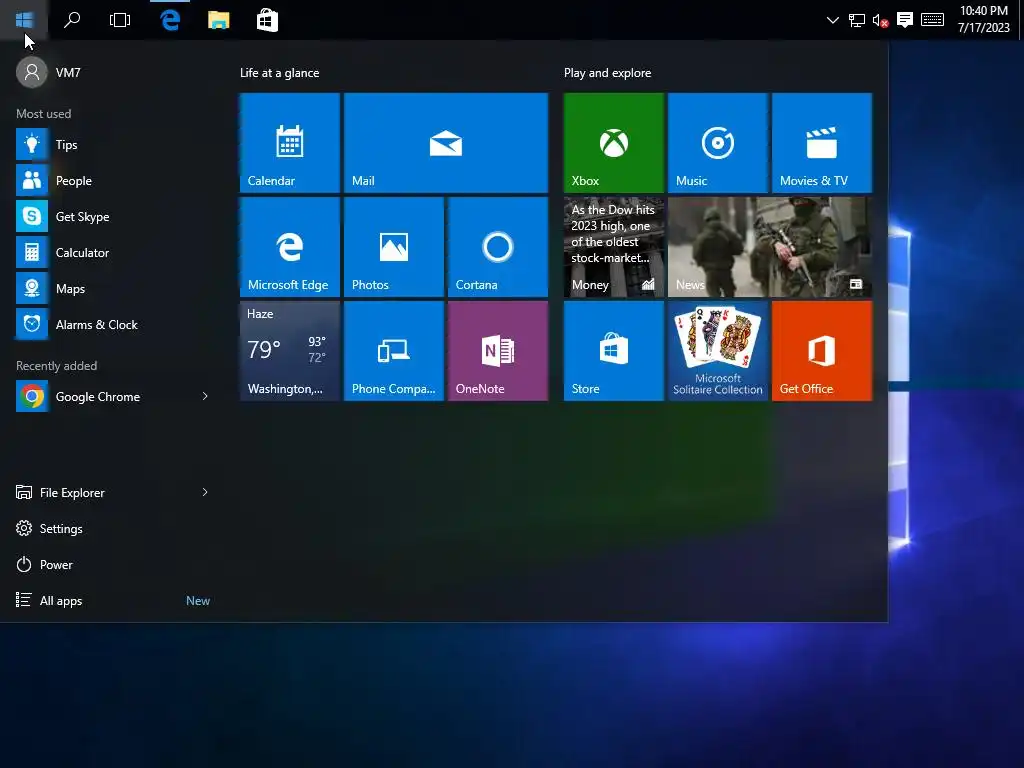
Task: Open the Mail tile
Action: 445,142
